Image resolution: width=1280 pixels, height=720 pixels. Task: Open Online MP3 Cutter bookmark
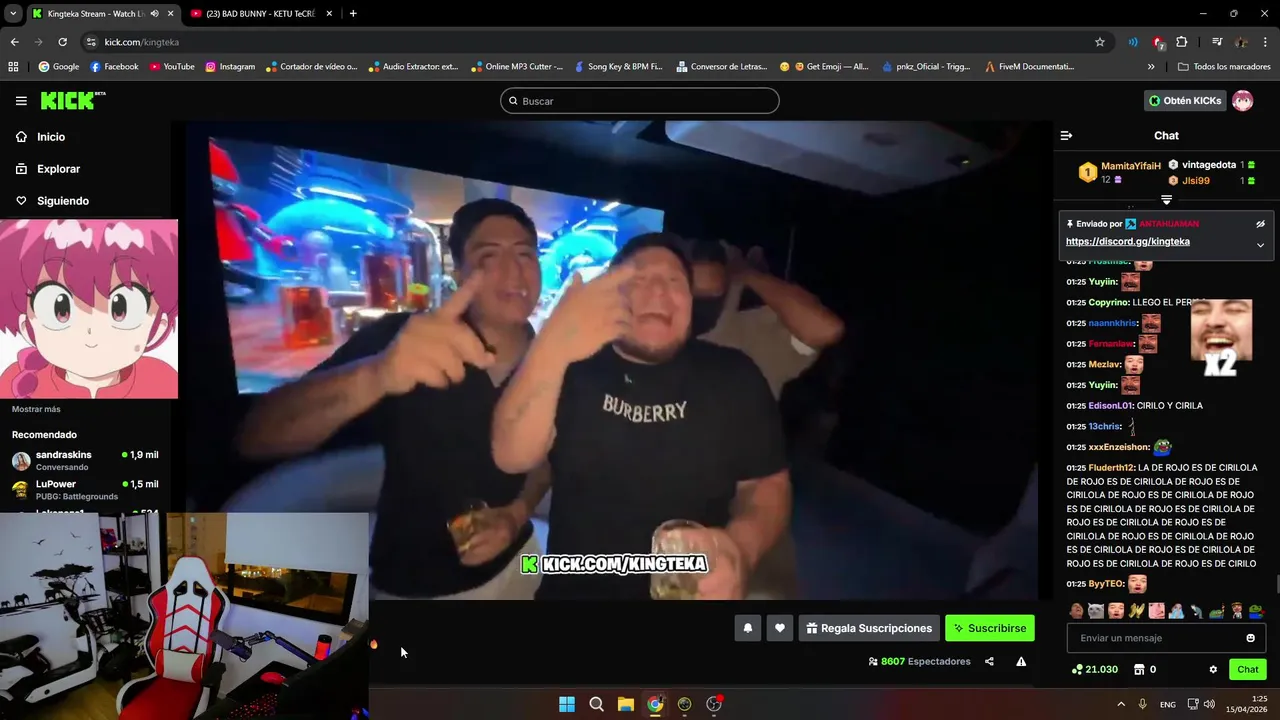(516, 67)
